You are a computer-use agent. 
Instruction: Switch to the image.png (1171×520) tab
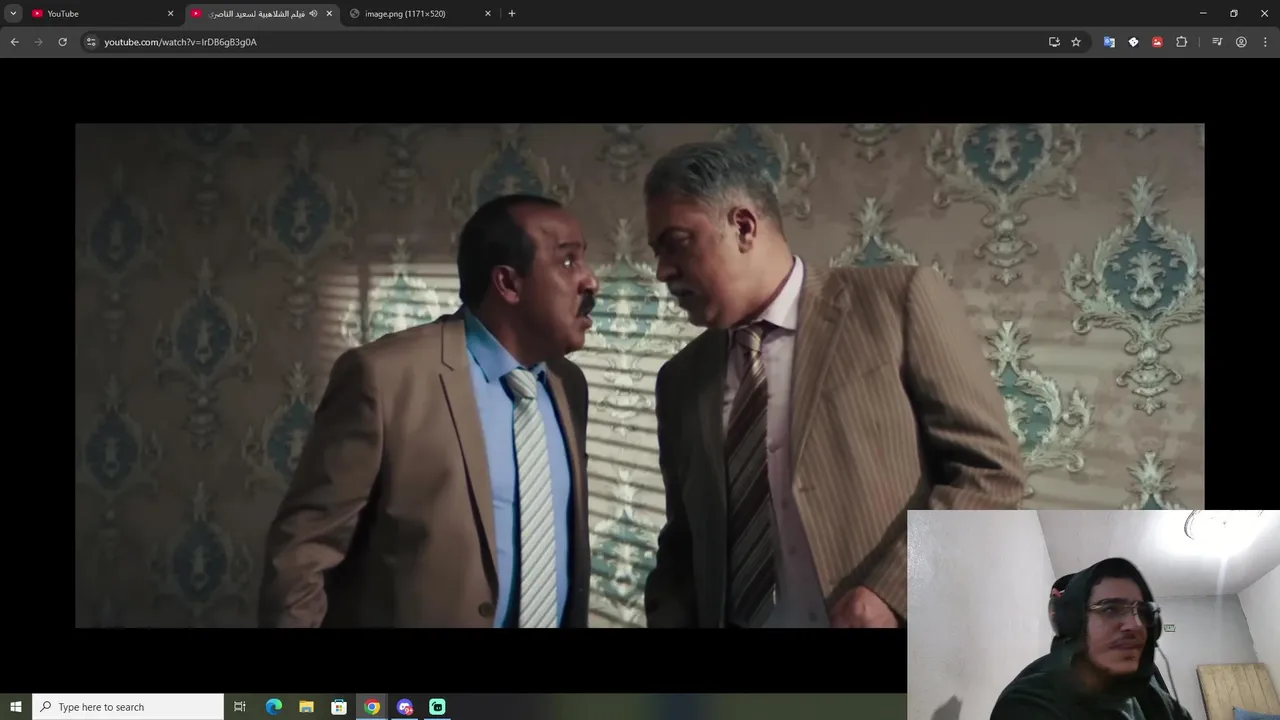click(420, 13)
